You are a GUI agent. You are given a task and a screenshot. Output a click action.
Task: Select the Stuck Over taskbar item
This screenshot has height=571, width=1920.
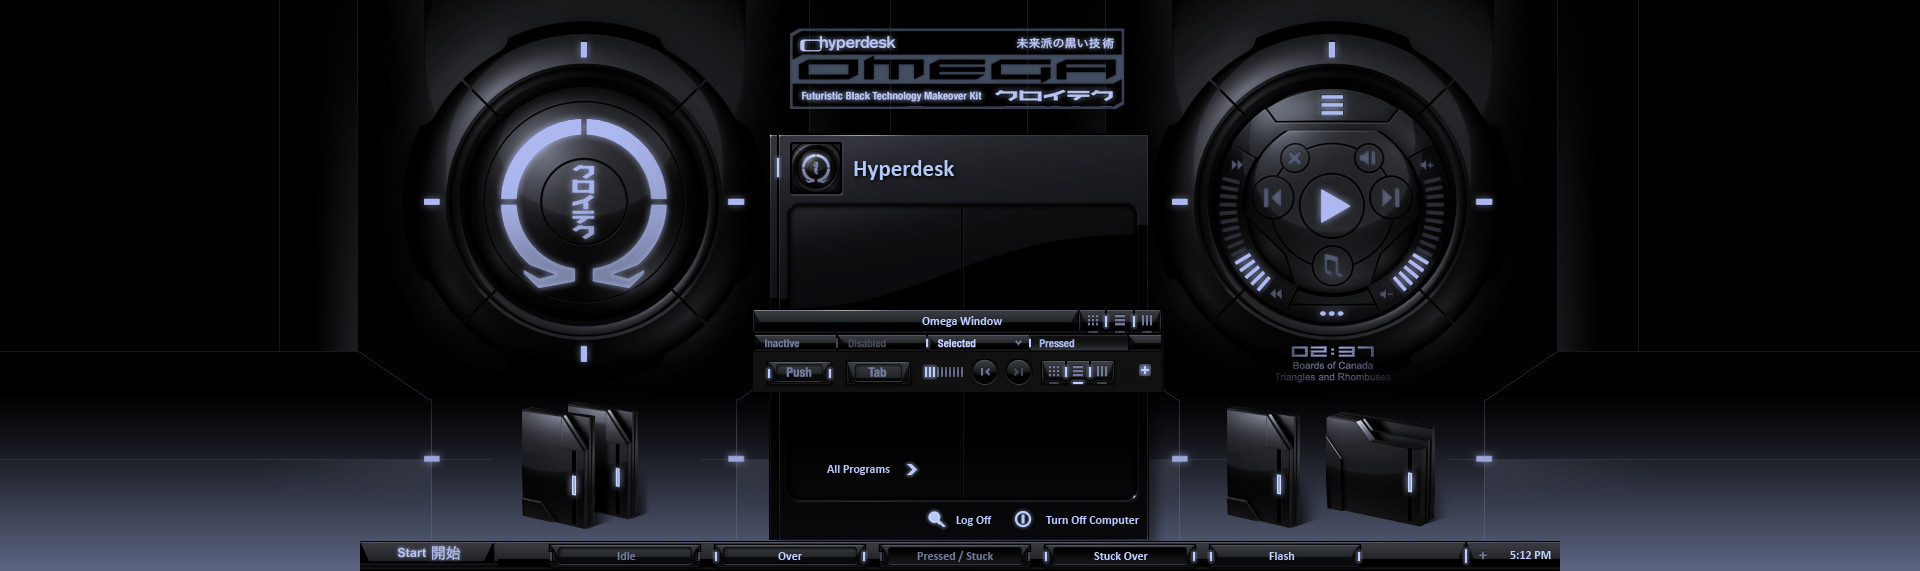(x=1120, y=556)
